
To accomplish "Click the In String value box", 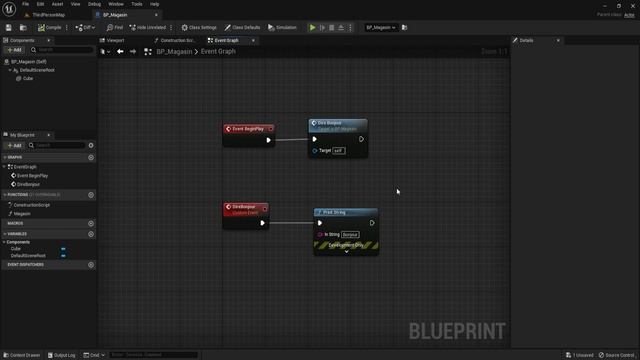I will click(350, 235).
